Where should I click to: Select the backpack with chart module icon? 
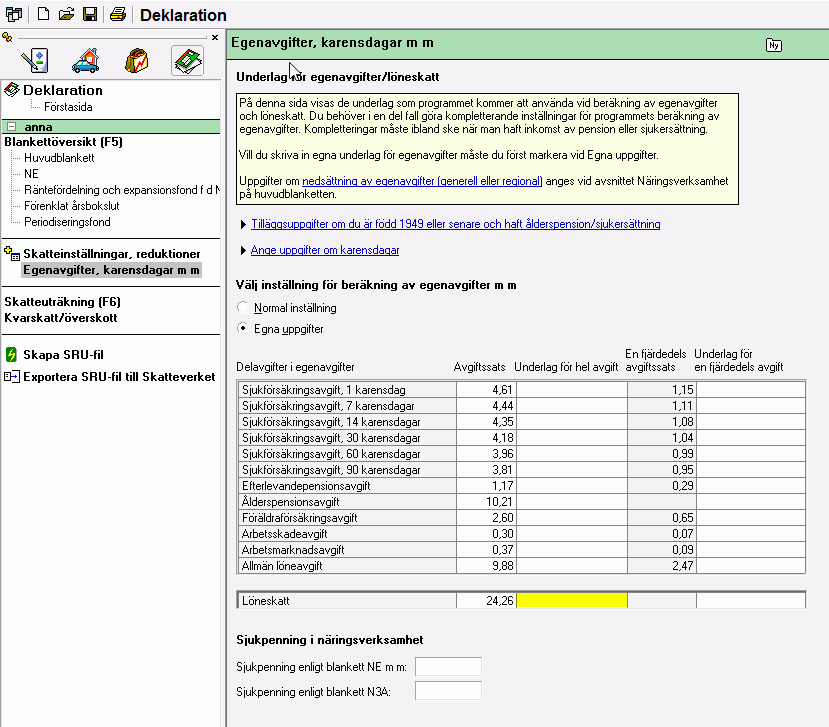click(136, 60)
